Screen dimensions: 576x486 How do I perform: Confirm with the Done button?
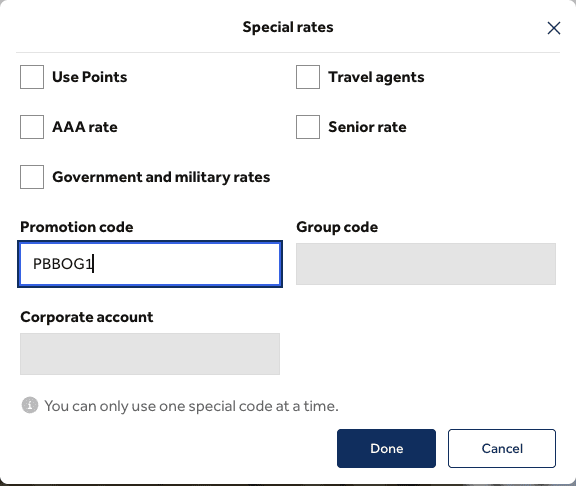[x=386, y=448]
